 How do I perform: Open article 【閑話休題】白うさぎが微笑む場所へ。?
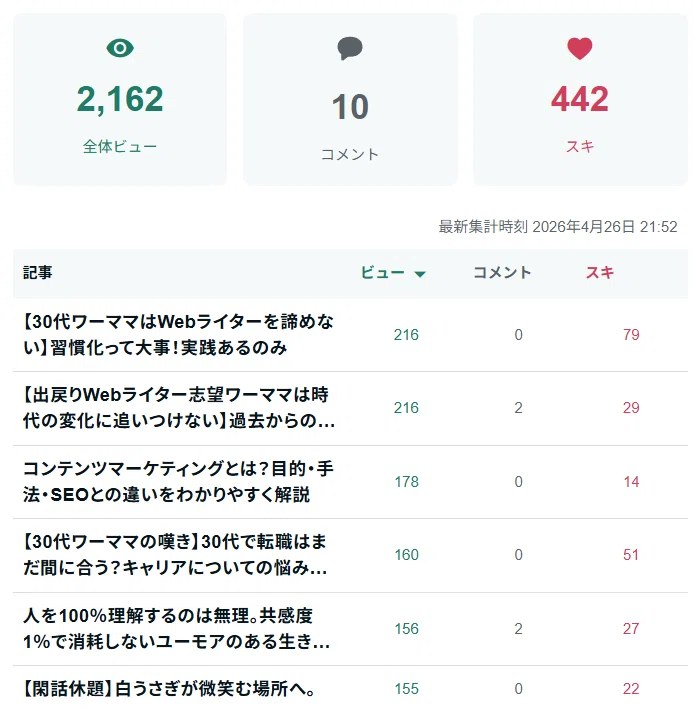tap(169, 689)
